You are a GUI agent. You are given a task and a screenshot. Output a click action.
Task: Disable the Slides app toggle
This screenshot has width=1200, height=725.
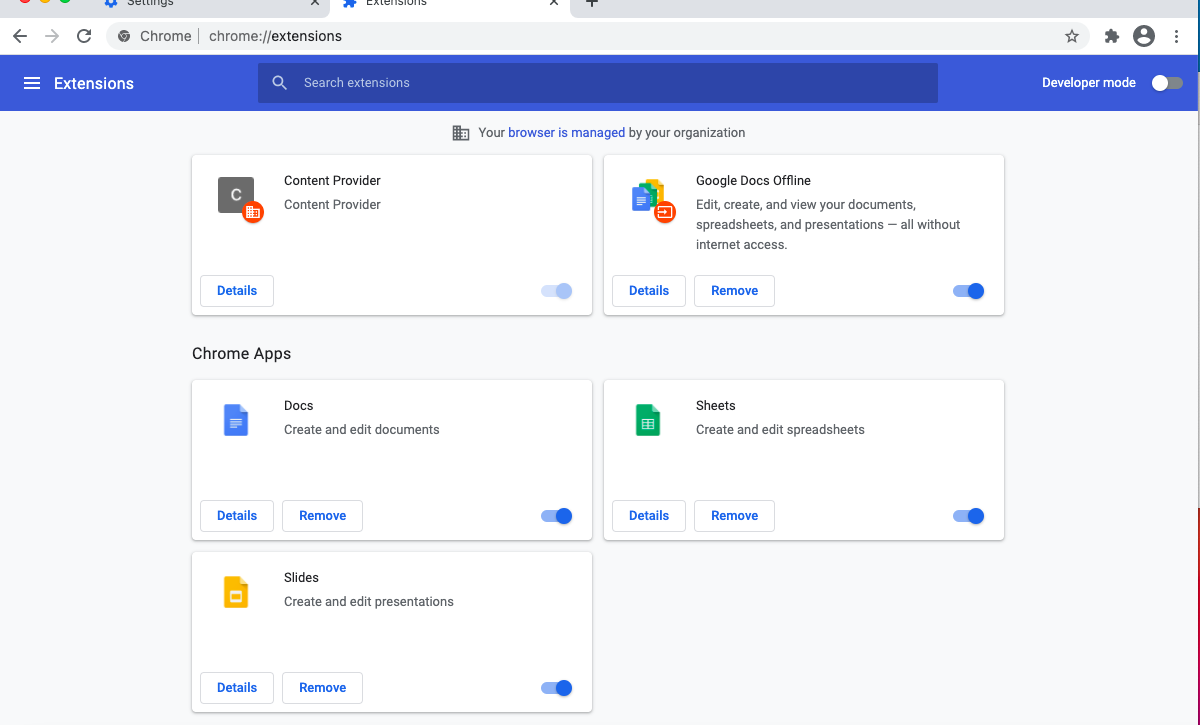tap(557, 688)
